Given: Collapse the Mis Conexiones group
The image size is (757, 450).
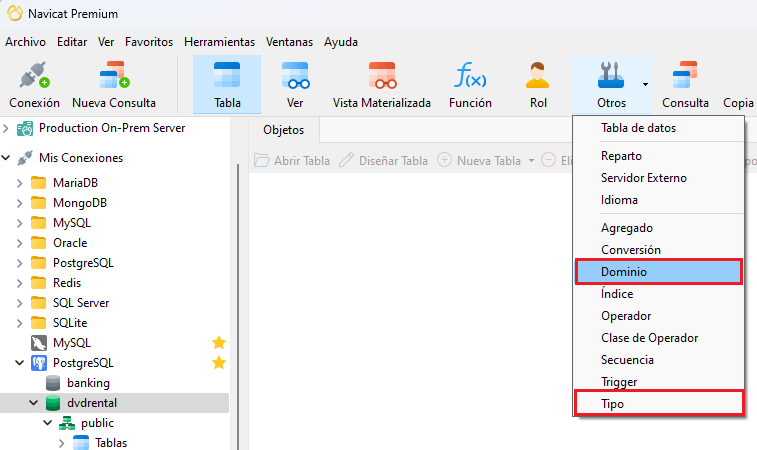Looking at the screenshot, I should tap(6, 158).
